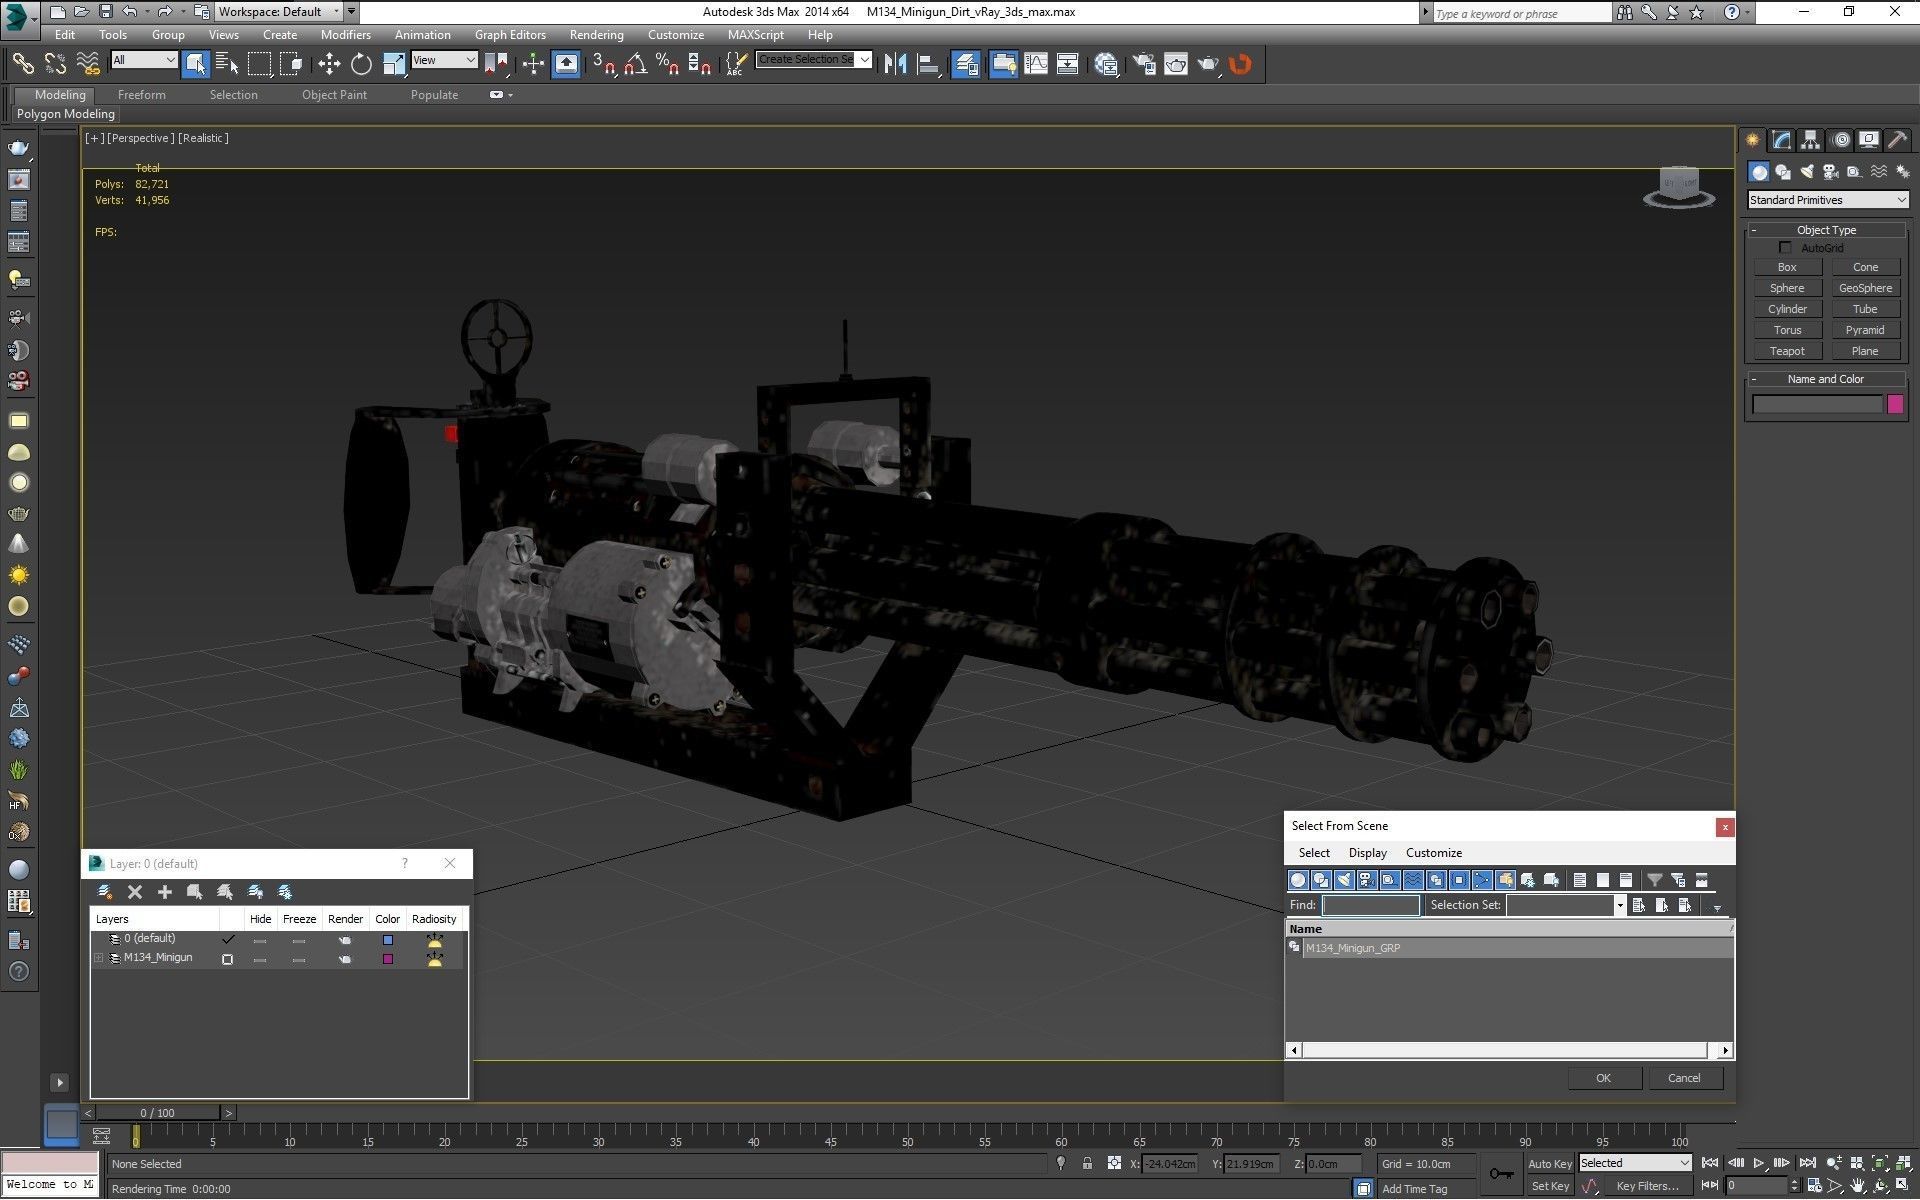This screenshot has height=1200, width=1920.
Task: Click OK in Select From Scene dialog
Action: 1604,1078
